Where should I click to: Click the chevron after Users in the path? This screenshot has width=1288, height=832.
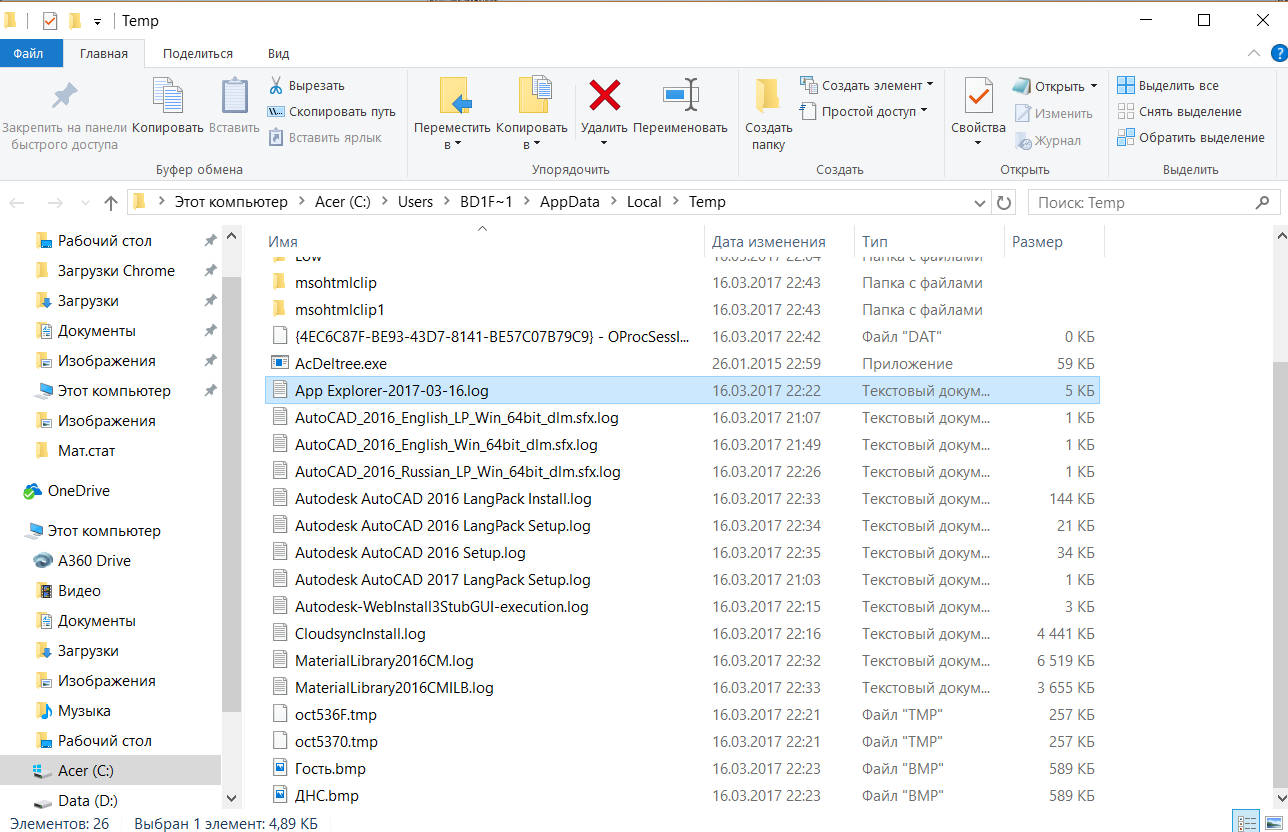pyautogui.click(x=447, y=202)
